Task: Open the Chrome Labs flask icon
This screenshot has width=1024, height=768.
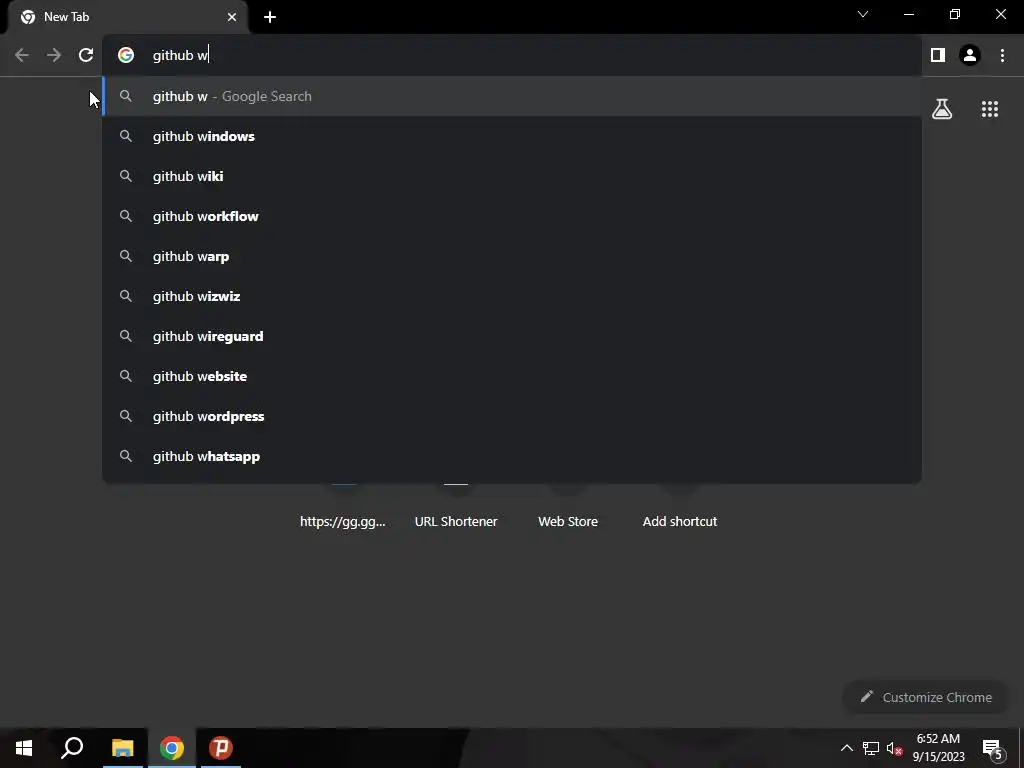Action: [942, 109]
